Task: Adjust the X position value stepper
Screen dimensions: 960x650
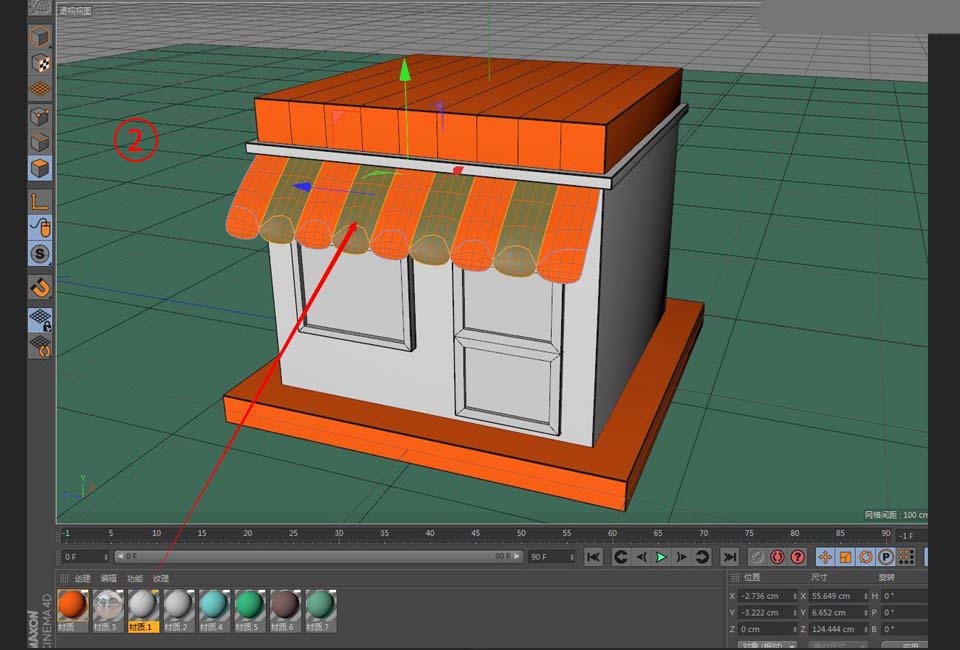Action: tap(795, 596)
